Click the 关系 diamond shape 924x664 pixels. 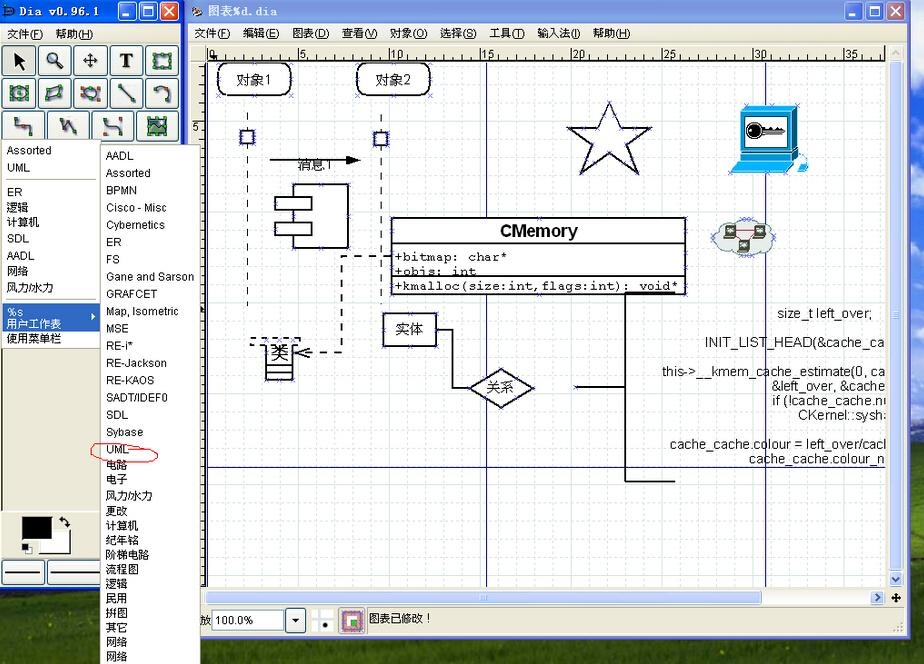click(x=501, y=388)
